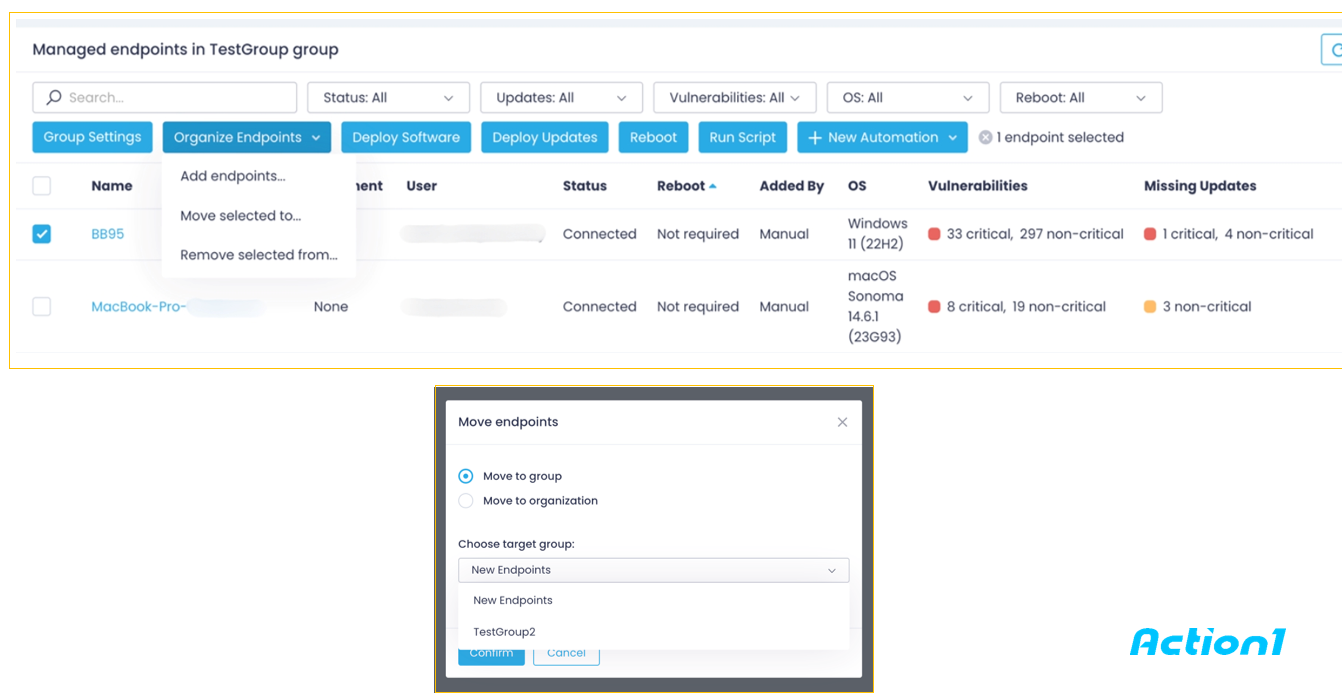Close the Move endpoints dialog

[842, 422]
